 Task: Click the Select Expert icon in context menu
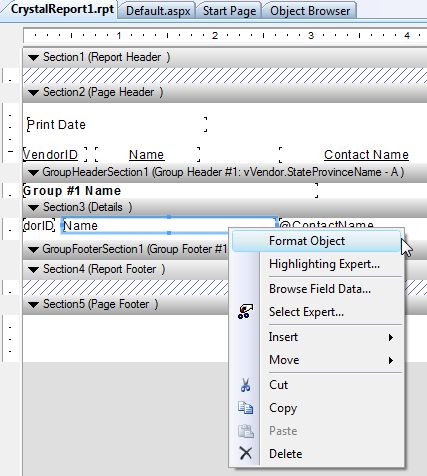[x=245, y=312]
